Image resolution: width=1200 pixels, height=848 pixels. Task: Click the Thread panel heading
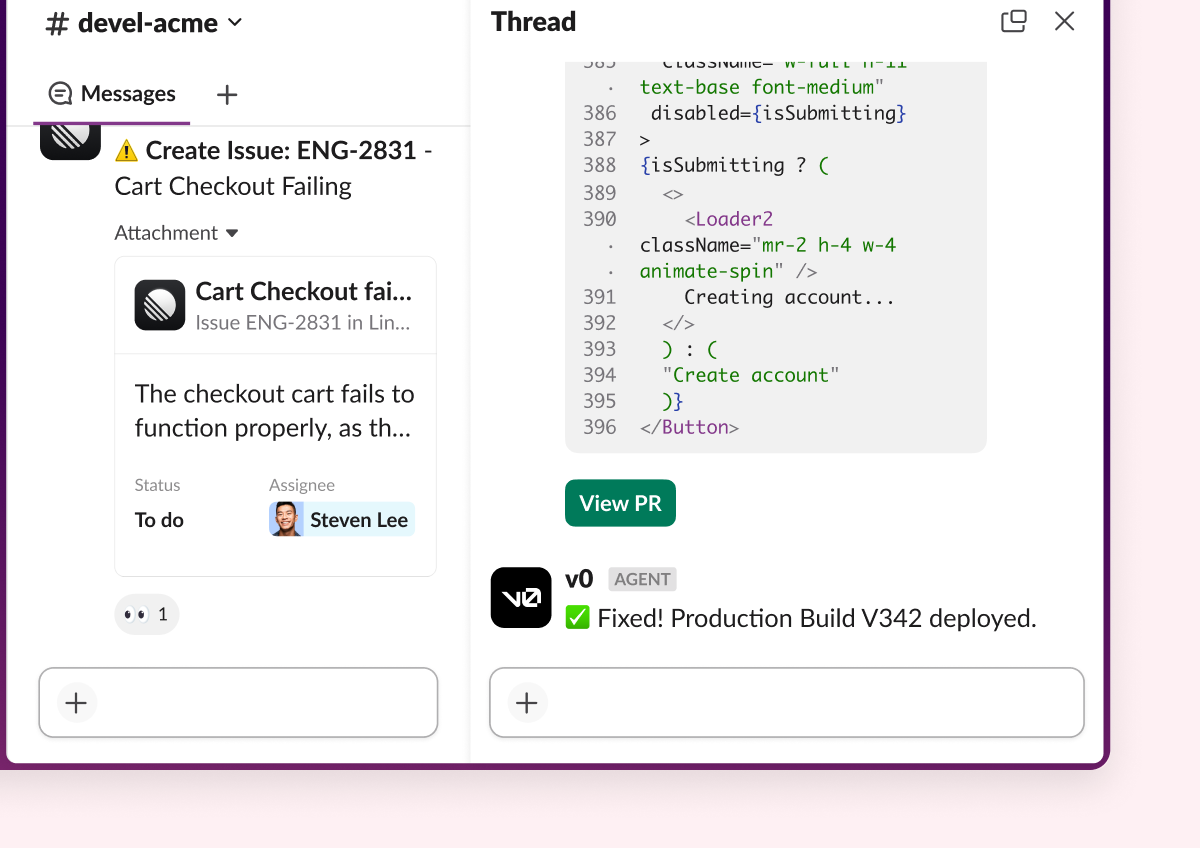[534, 21]
